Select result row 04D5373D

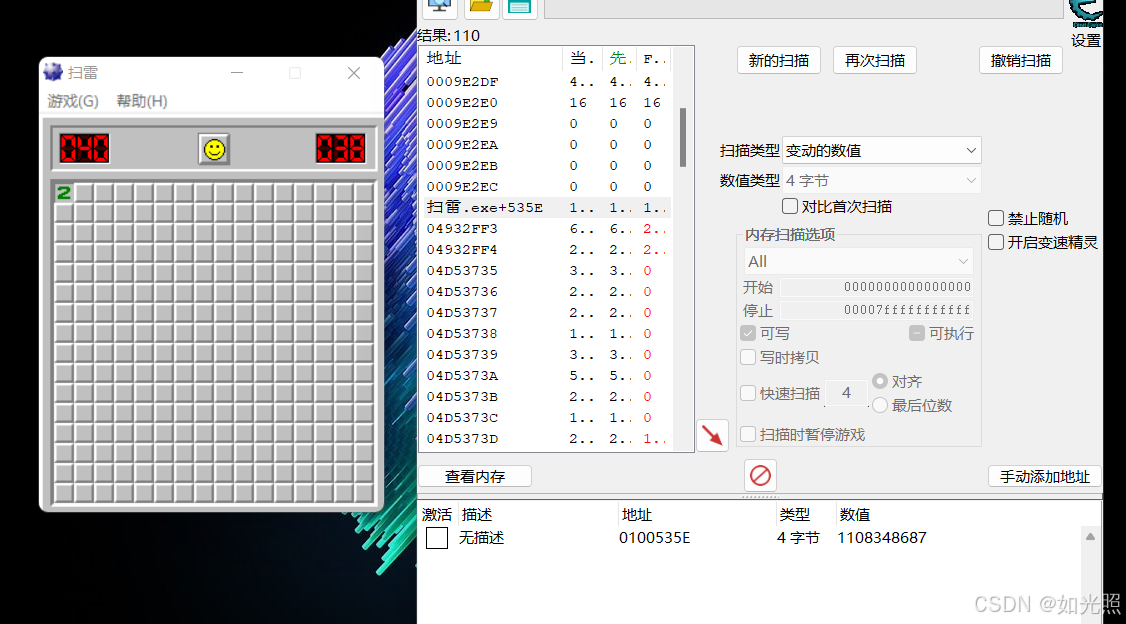[547, 439]
